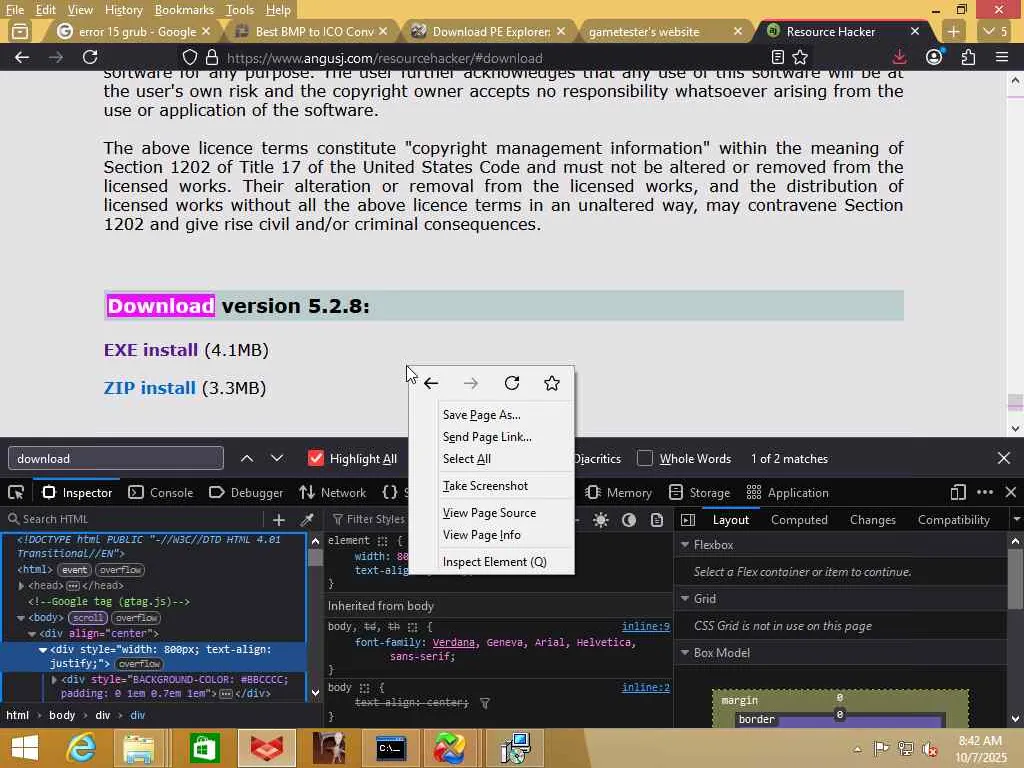Switch to the Console tab

(x=161, y=492)
